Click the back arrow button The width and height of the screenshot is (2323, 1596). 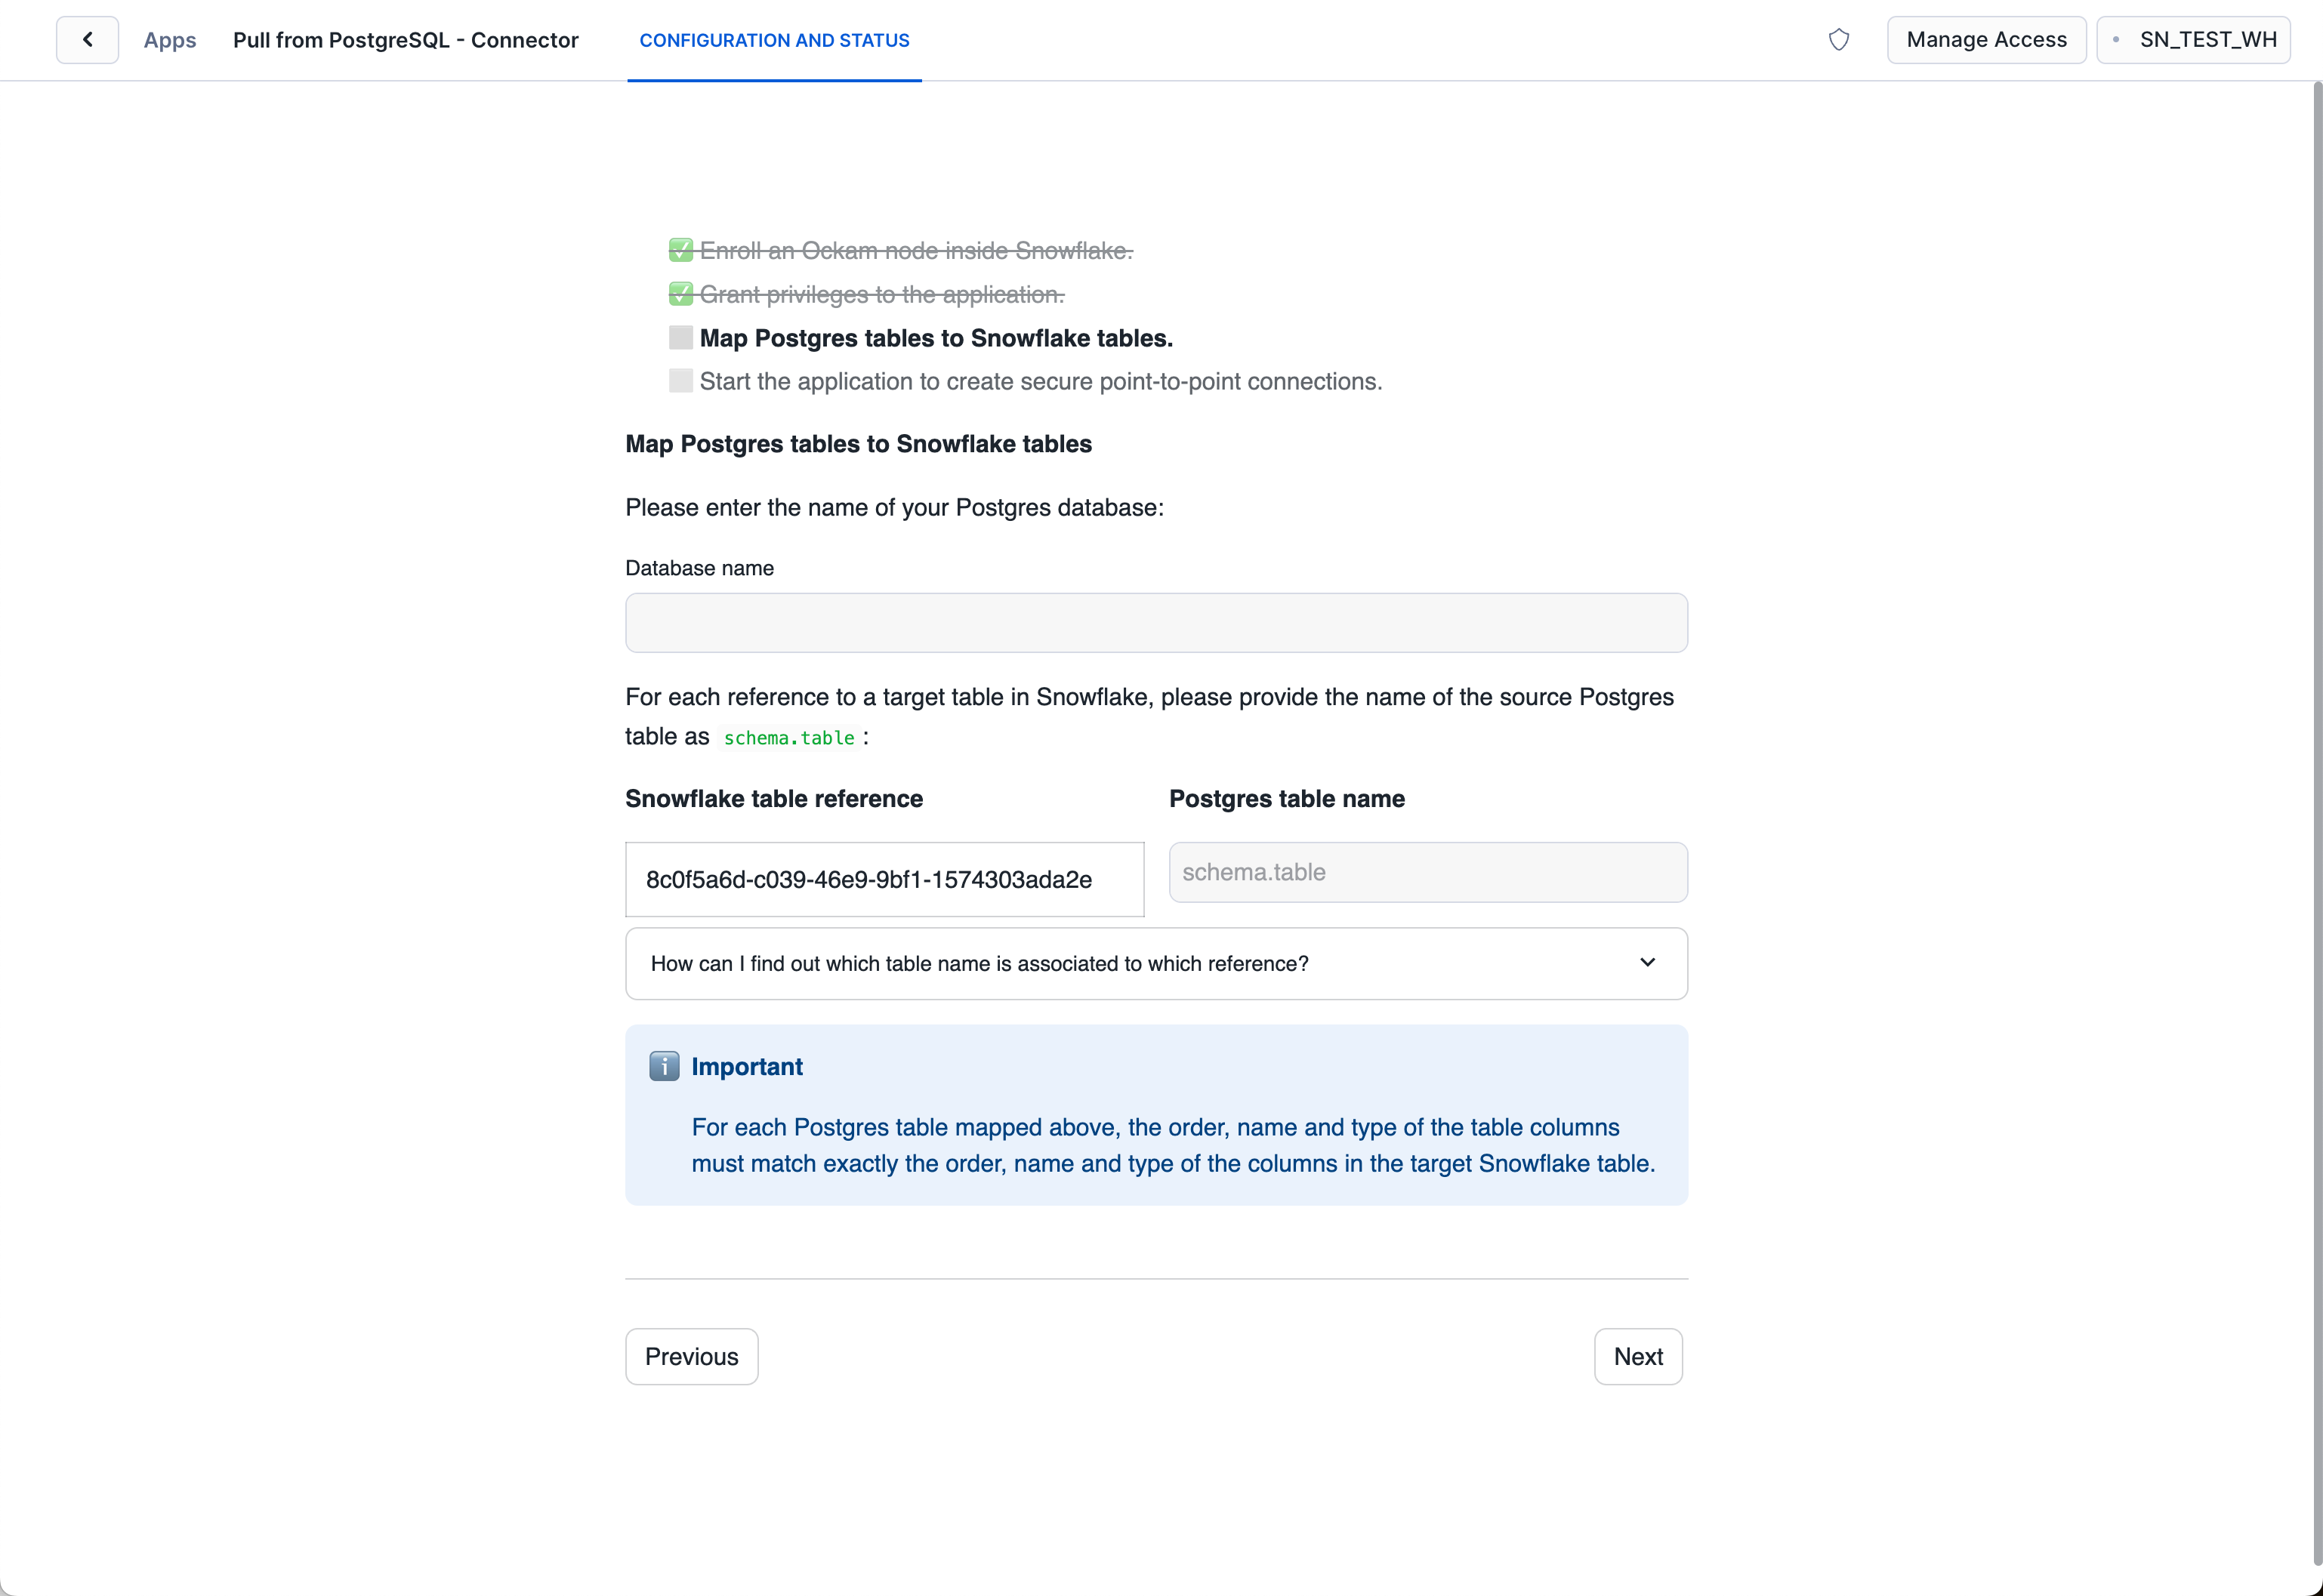pos(87,40)
